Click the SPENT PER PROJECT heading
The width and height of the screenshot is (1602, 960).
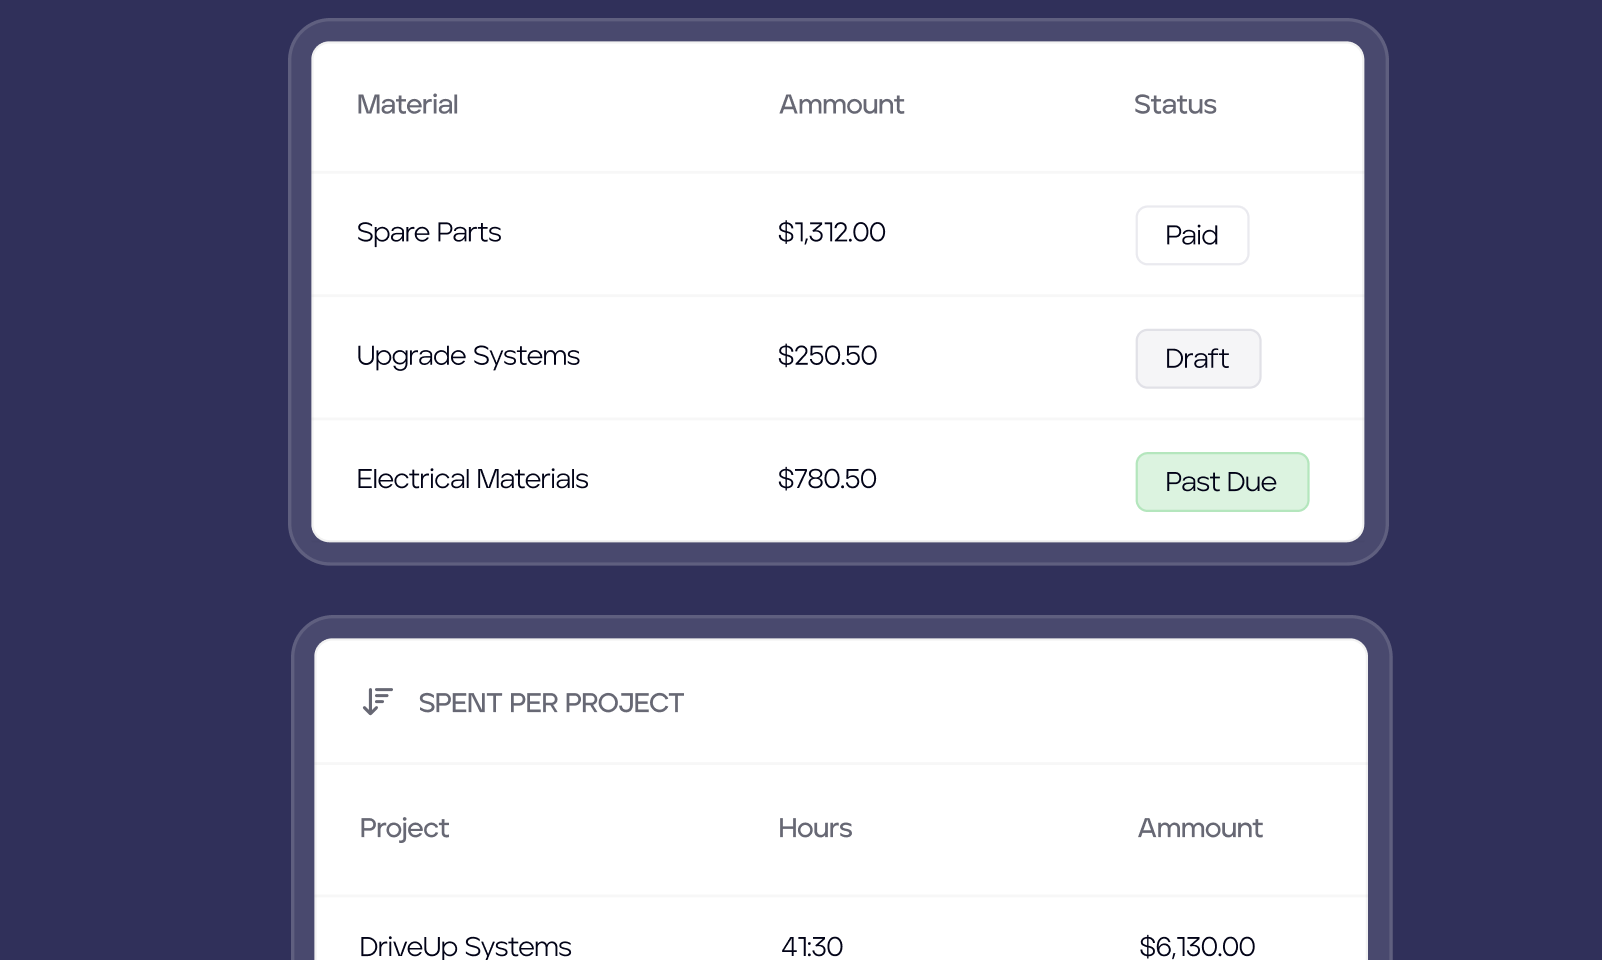pos(551,703)
